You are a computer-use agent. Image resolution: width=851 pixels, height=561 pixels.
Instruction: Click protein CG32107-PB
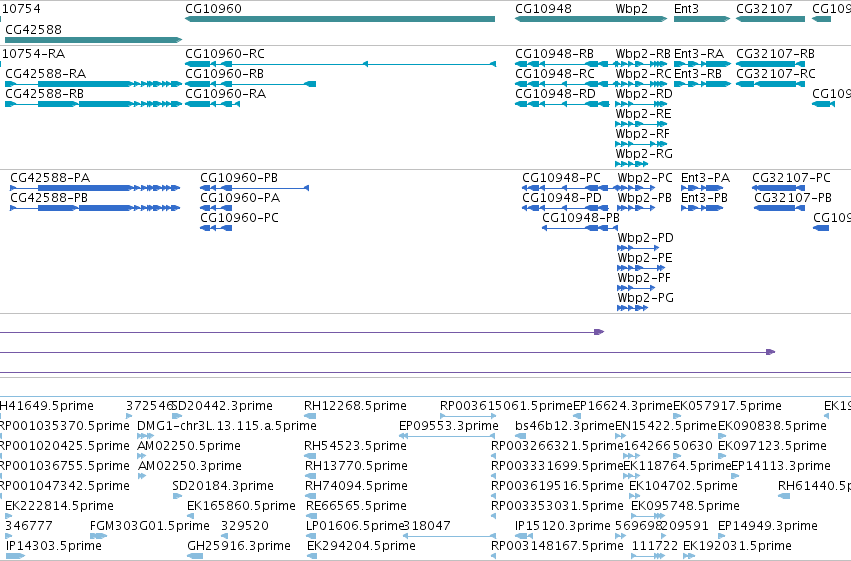(x=793, y=198)
